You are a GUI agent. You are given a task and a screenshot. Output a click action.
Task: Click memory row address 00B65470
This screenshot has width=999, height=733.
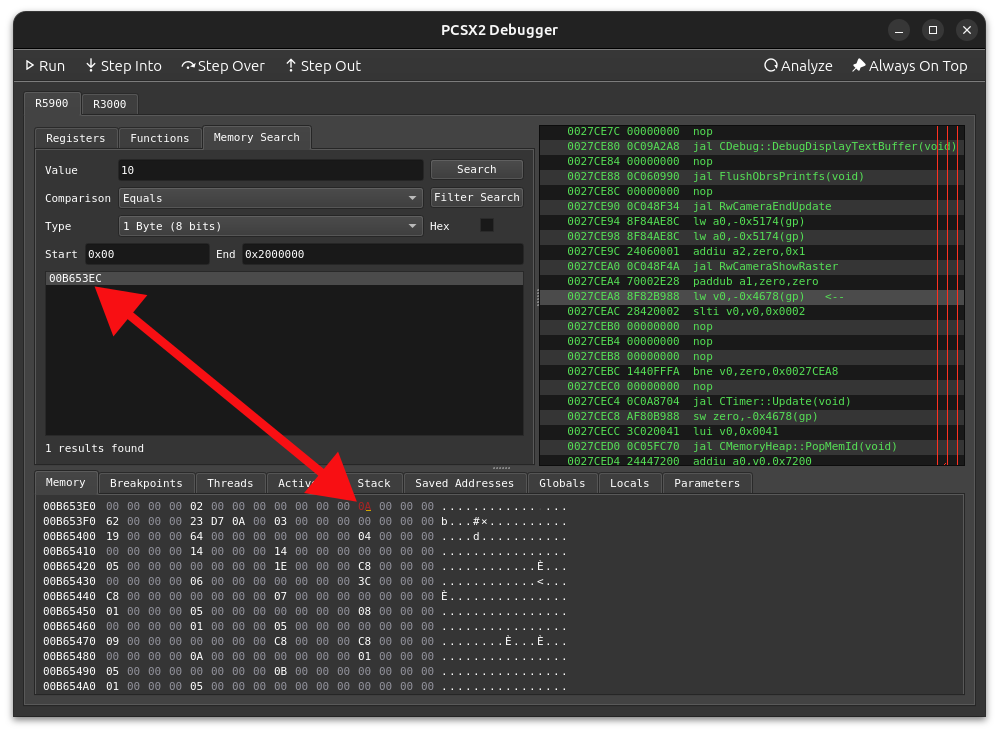tap(69, 642)
